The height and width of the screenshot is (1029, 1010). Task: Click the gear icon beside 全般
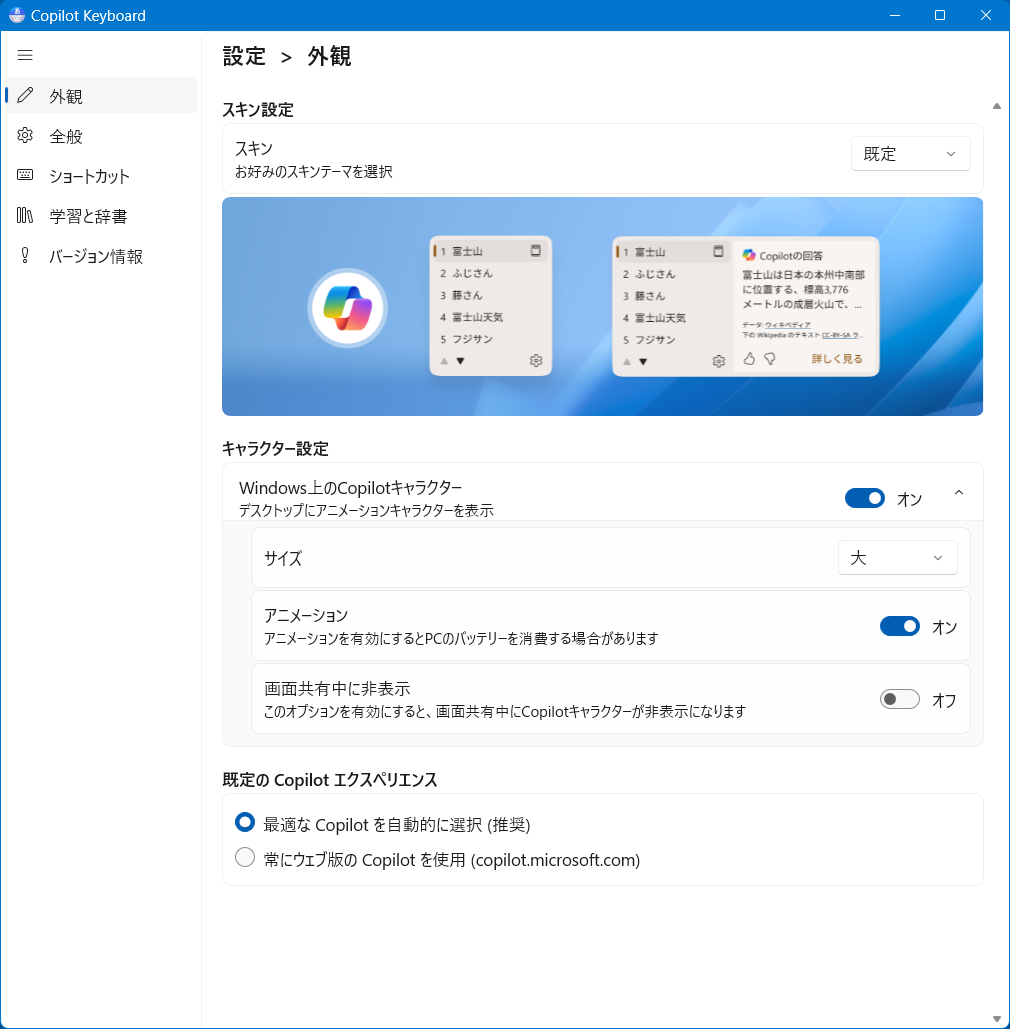coord(25,135)
